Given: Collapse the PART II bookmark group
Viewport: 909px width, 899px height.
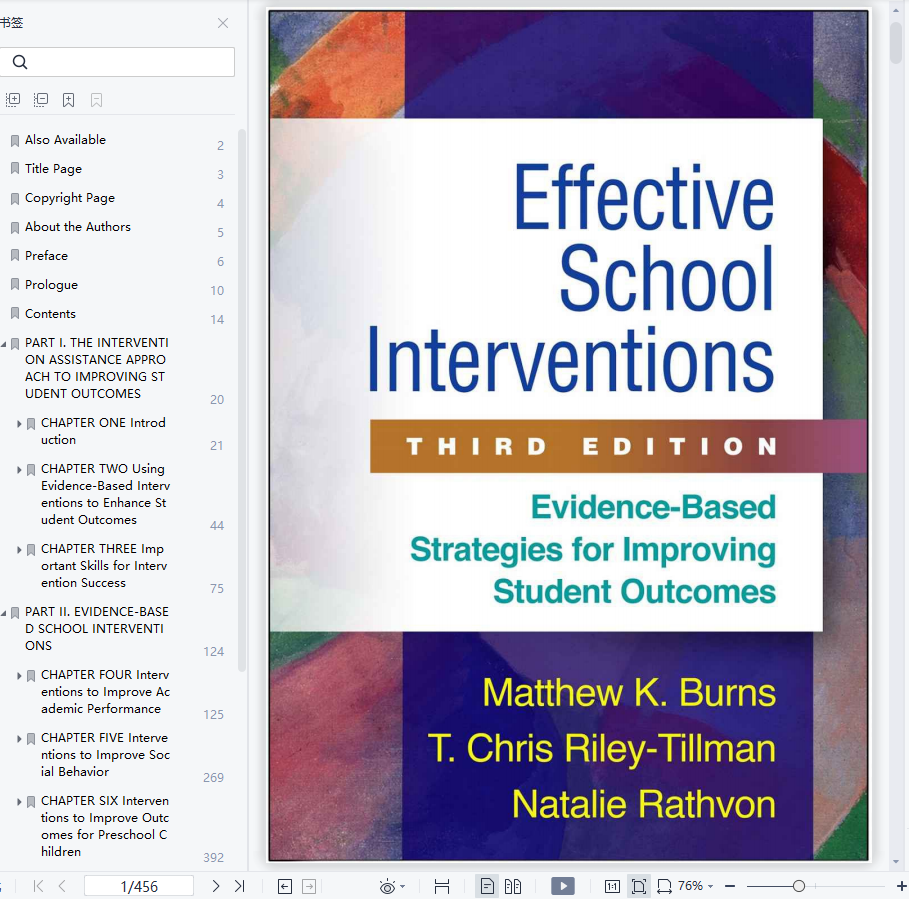Looking at the screenshot, I should click(x=4, y=613).
